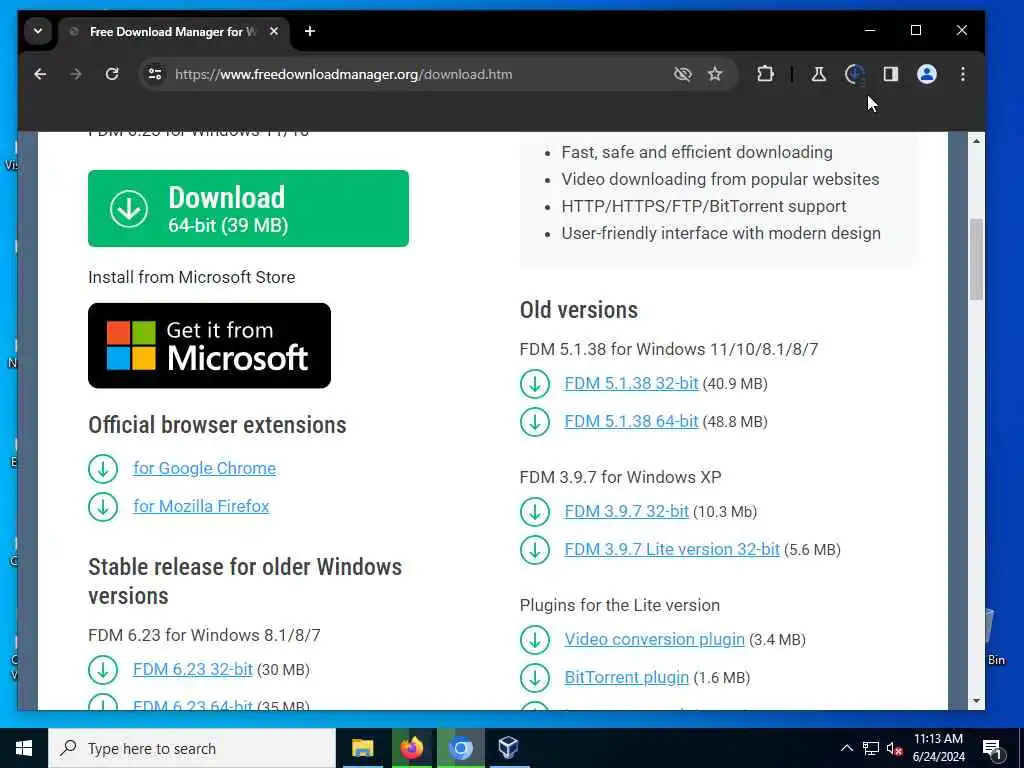This screenshot has width=1024, height=768.
Task: Open the for Google Chrome extension link
Action: click(204, 468)
